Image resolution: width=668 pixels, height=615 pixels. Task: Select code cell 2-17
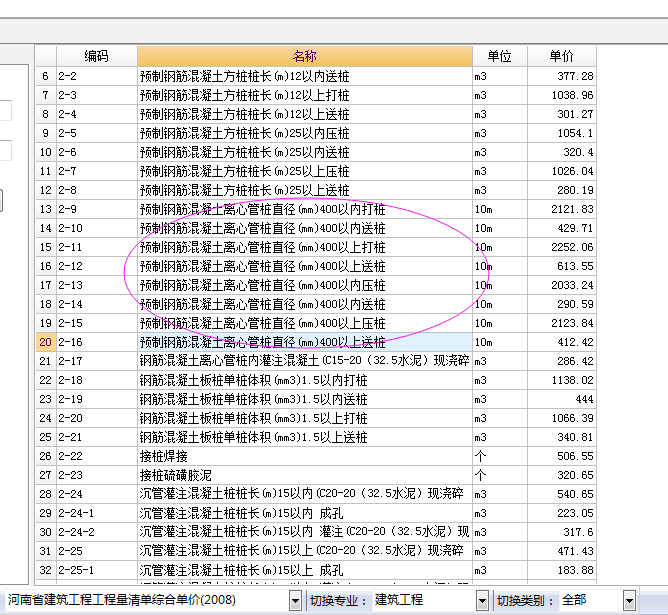(x=97, y=361)
